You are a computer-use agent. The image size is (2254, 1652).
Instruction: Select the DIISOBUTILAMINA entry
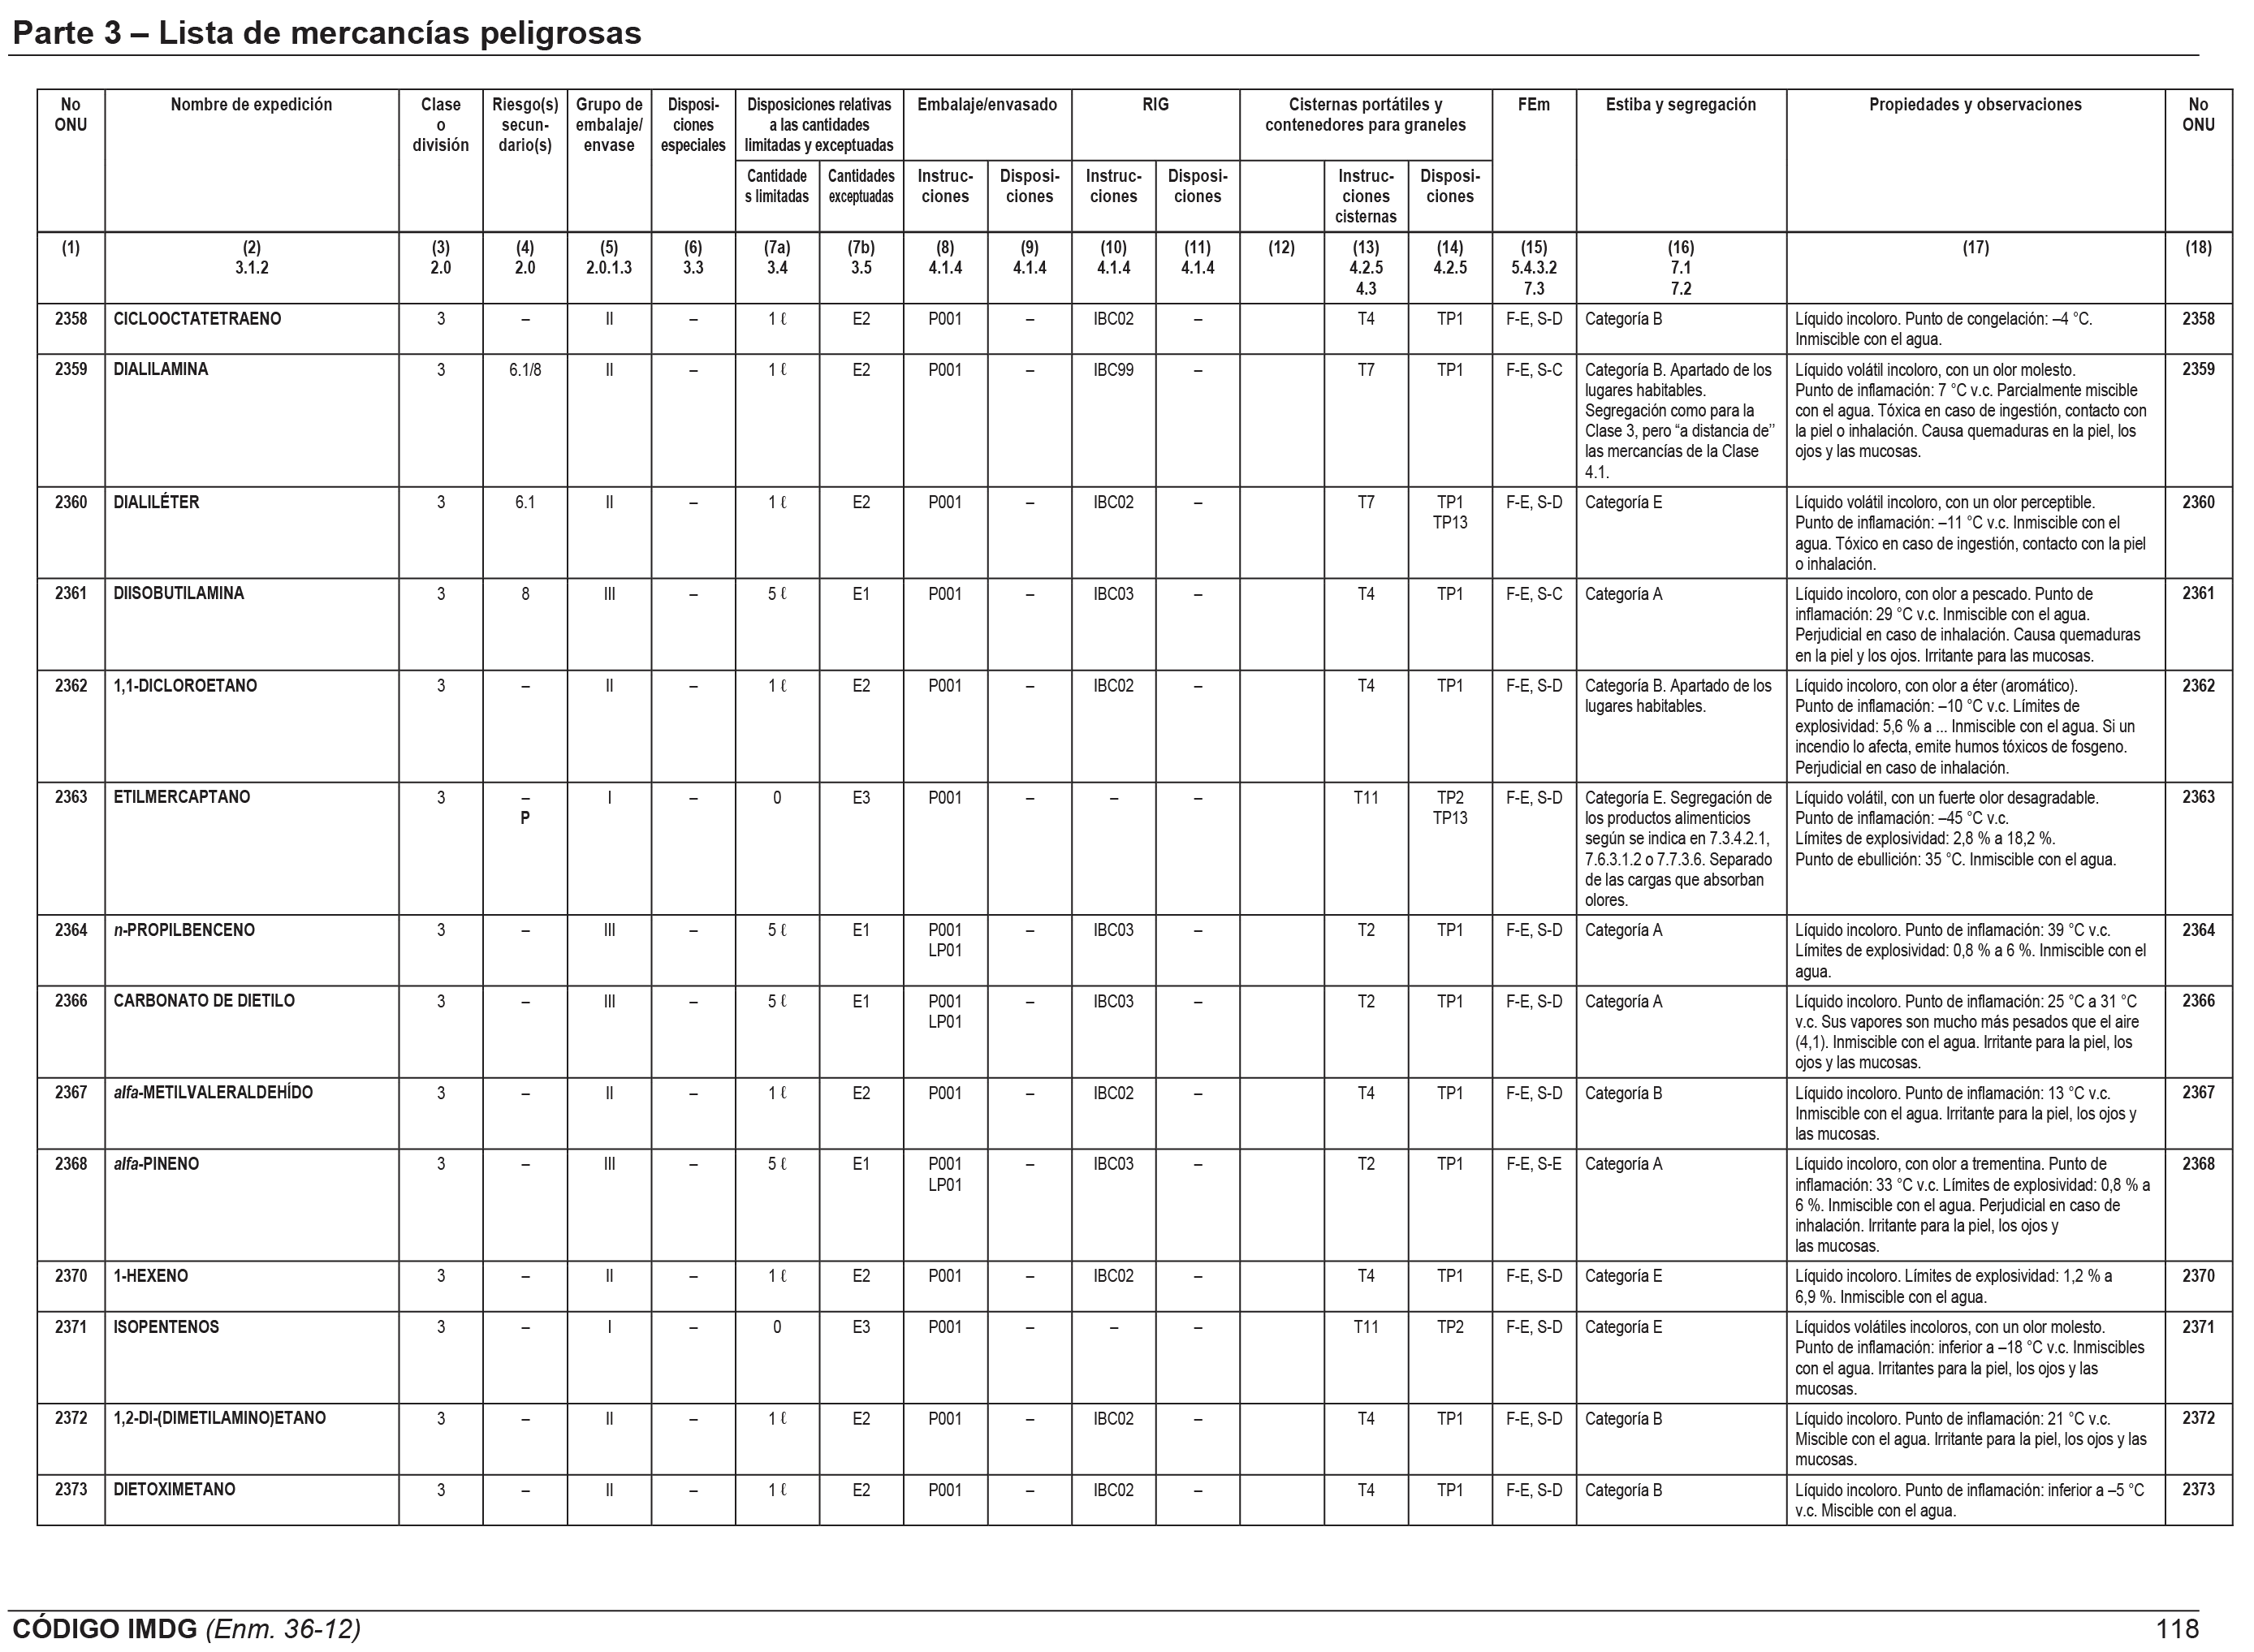tap(178, 593)
